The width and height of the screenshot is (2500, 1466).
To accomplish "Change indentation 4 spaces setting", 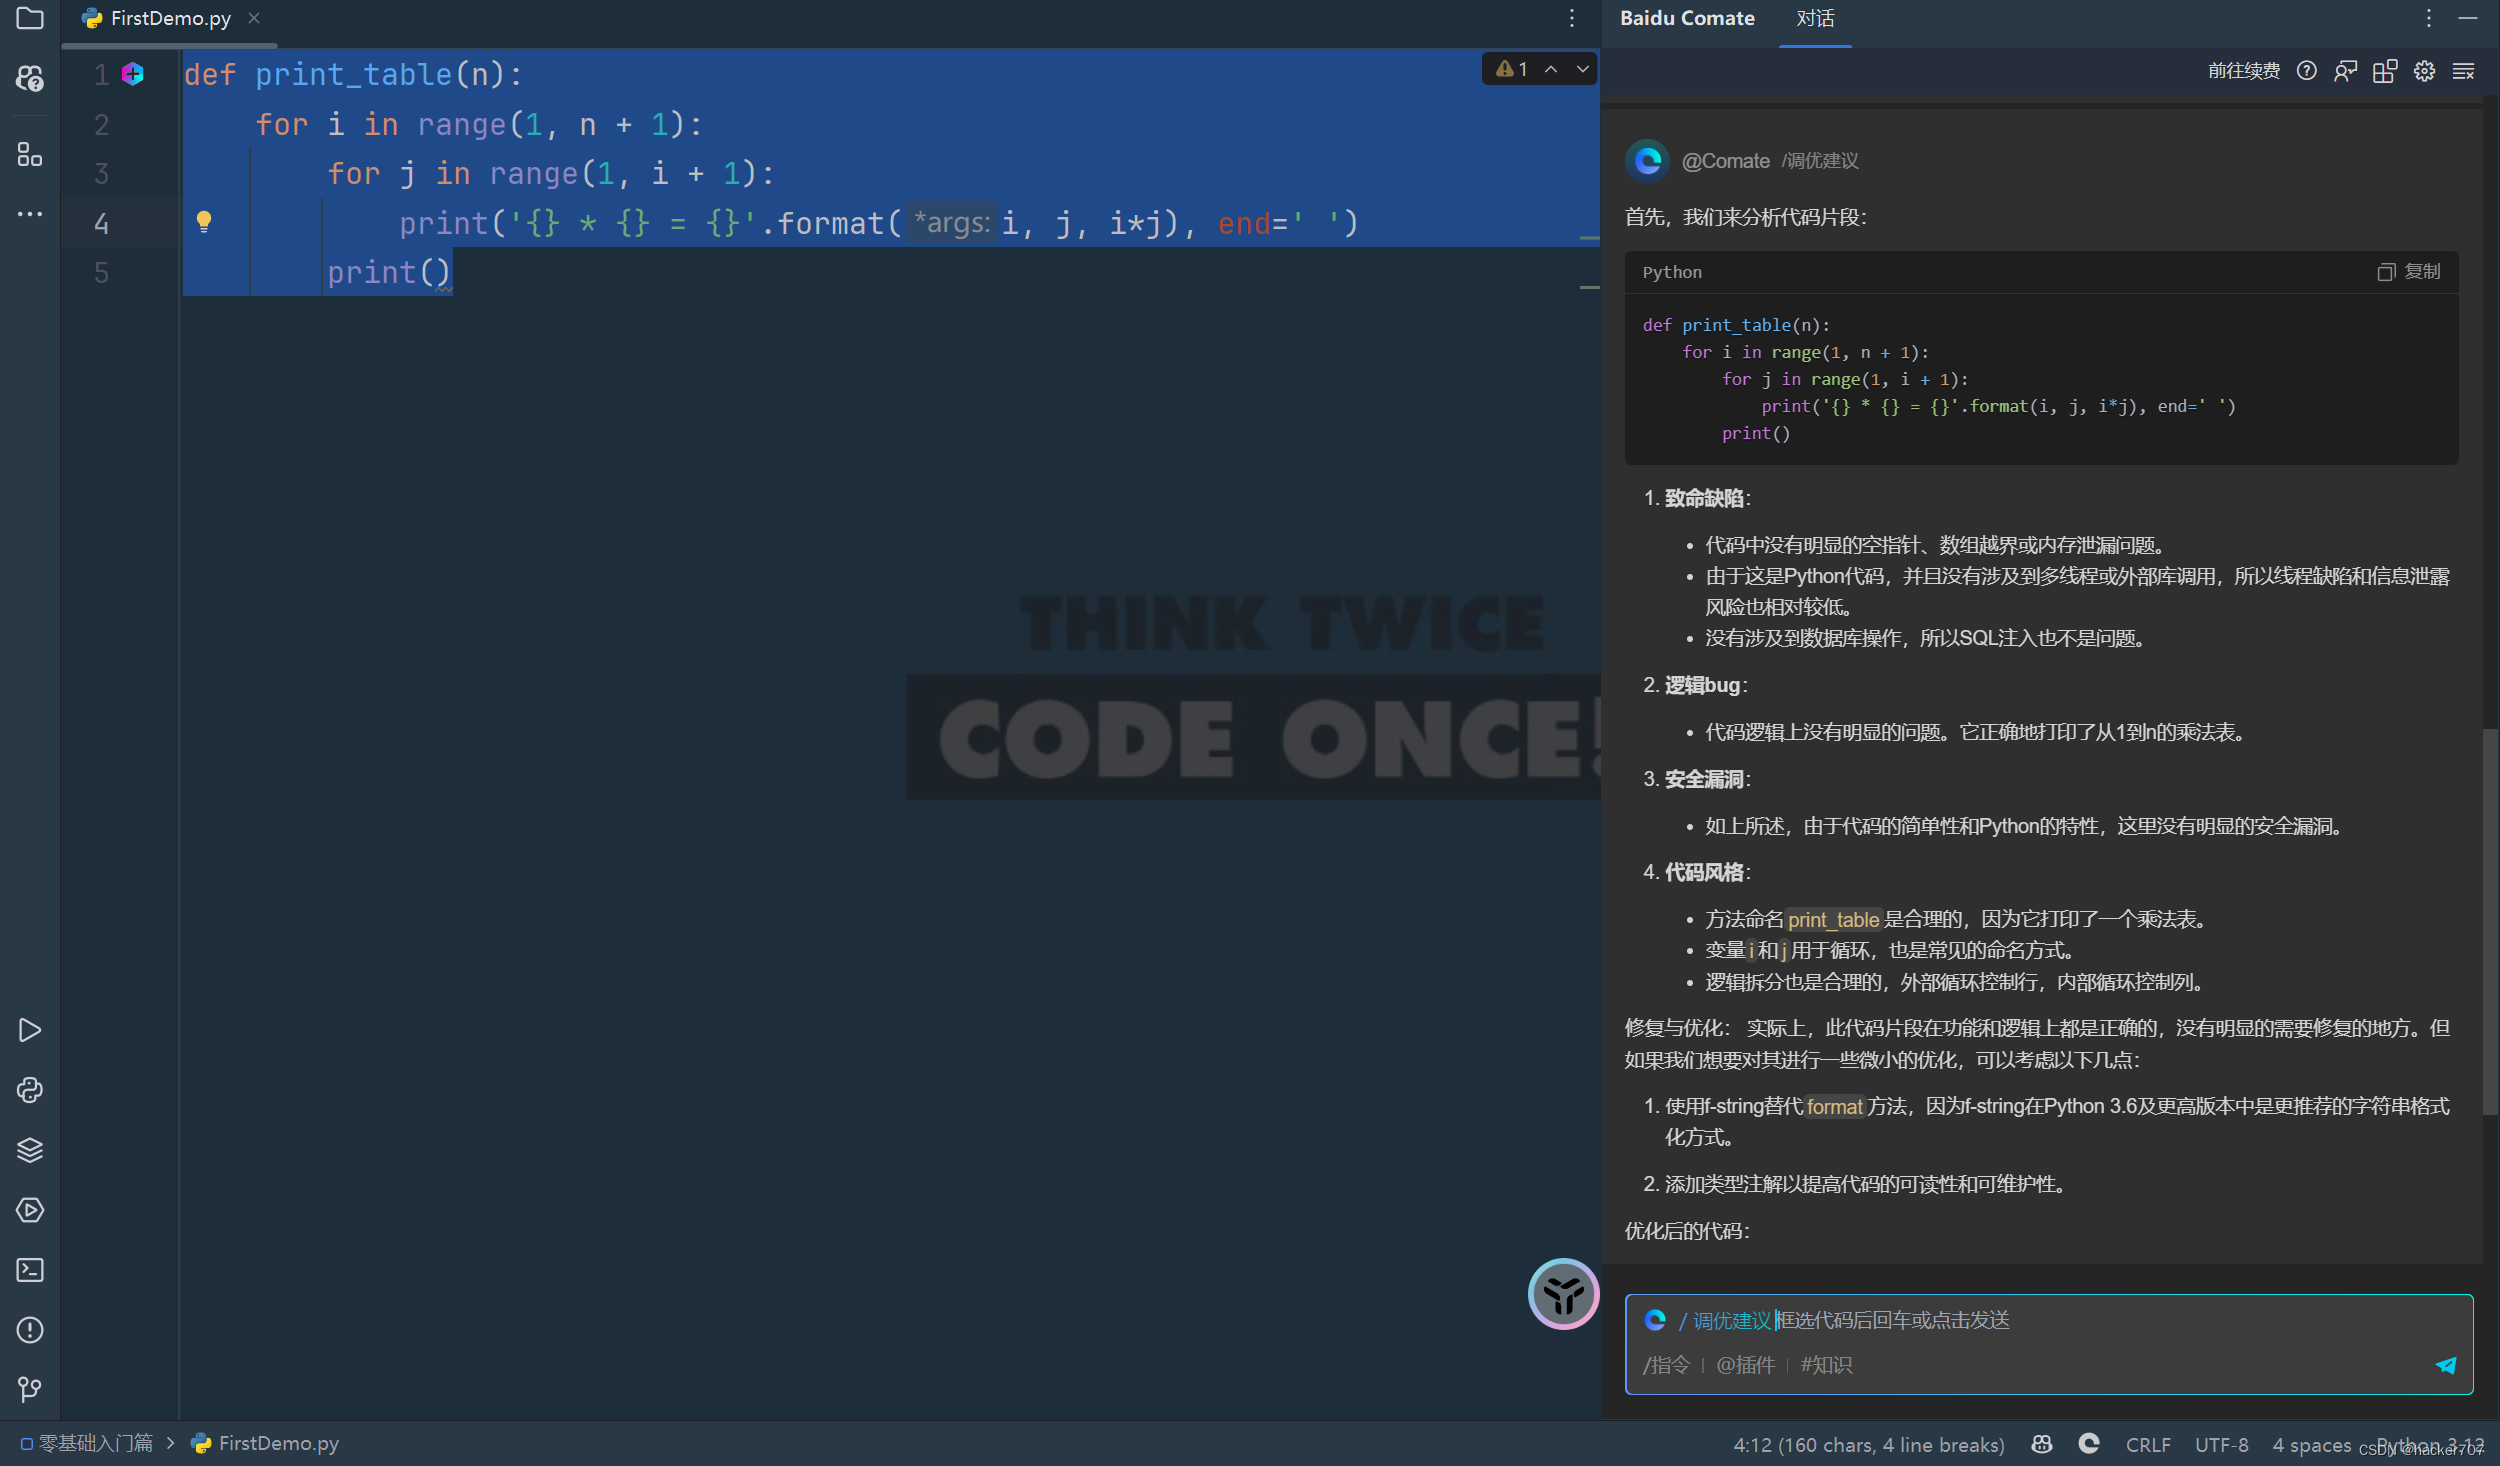I will 2311,1445.
